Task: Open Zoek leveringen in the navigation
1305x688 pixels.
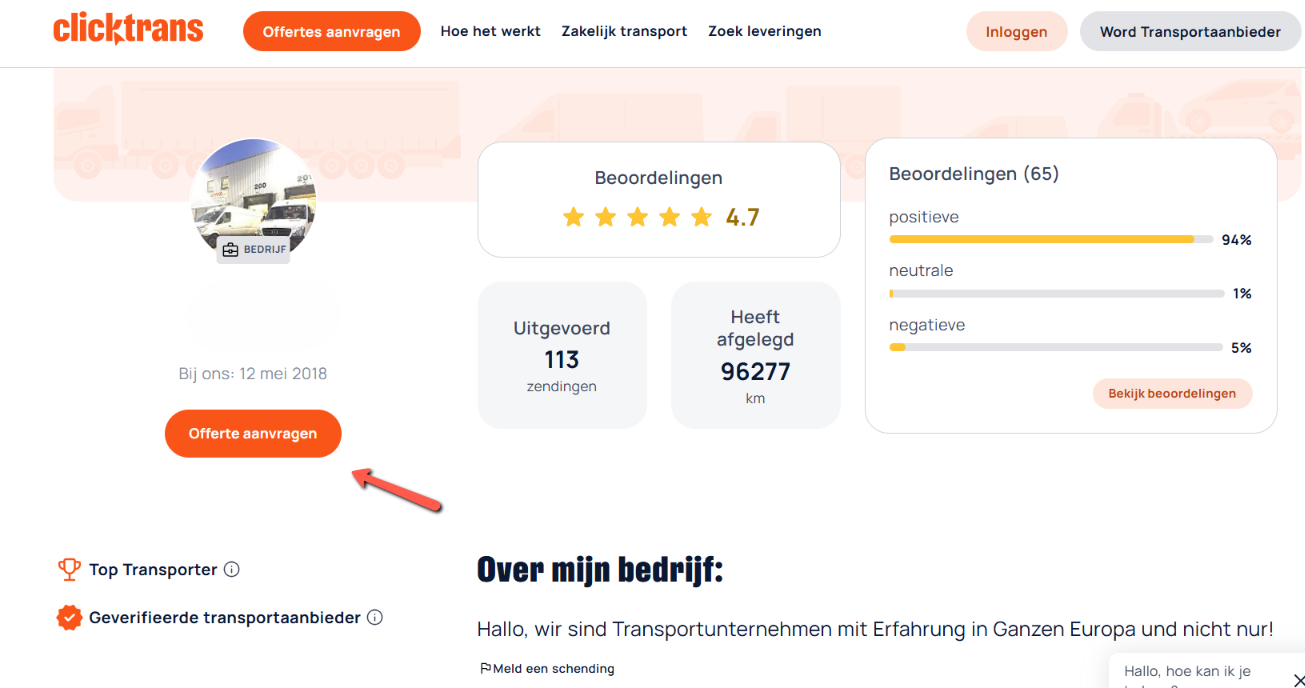Action: click(765, 32)
